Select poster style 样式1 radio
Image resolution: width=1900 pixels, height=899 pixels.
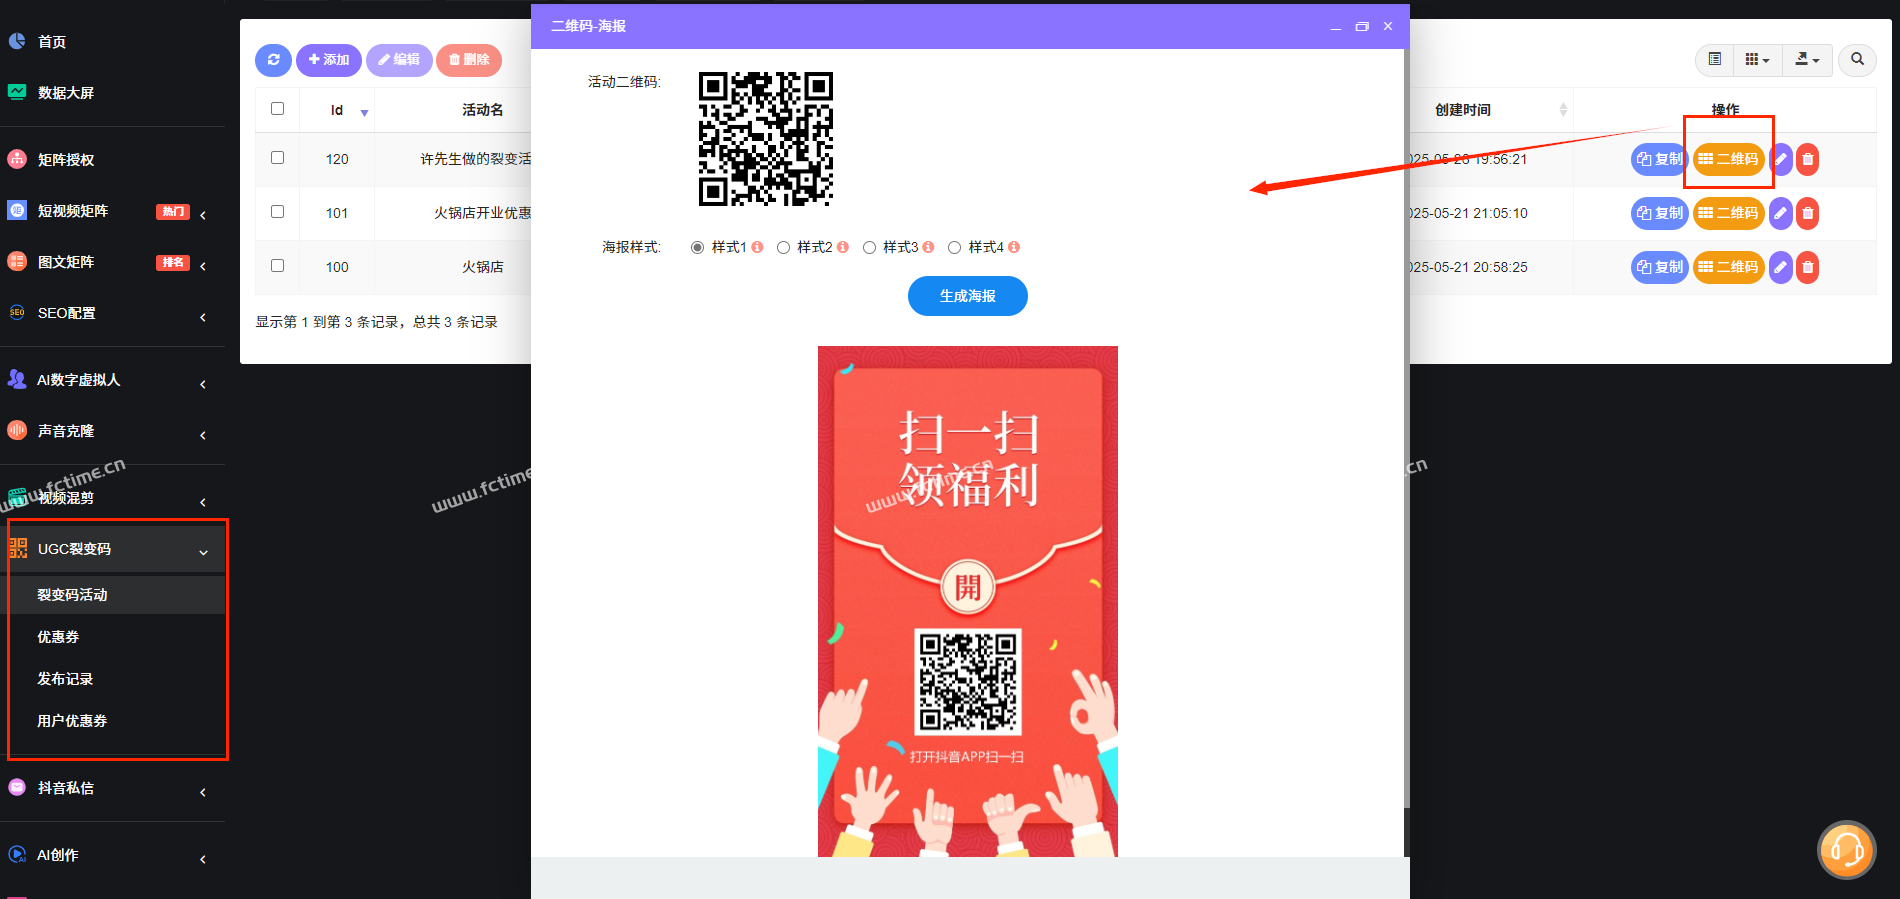pyautogui.click(x=697, y=247)
